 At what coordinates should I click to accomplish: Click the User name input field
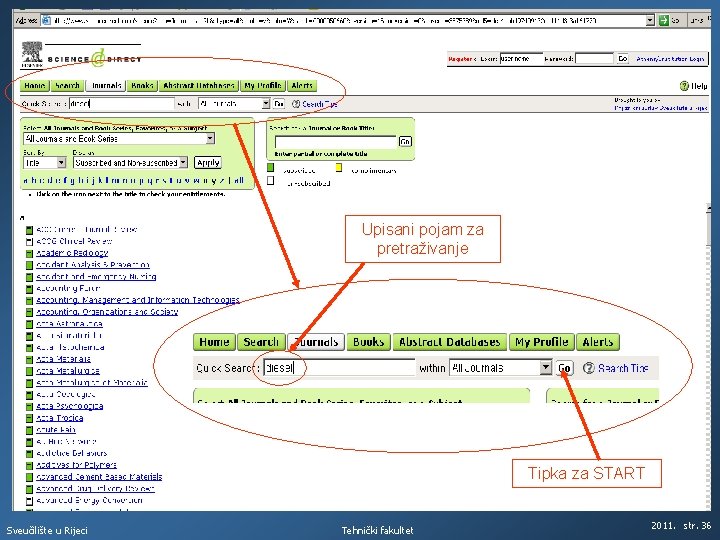point(521,59)
